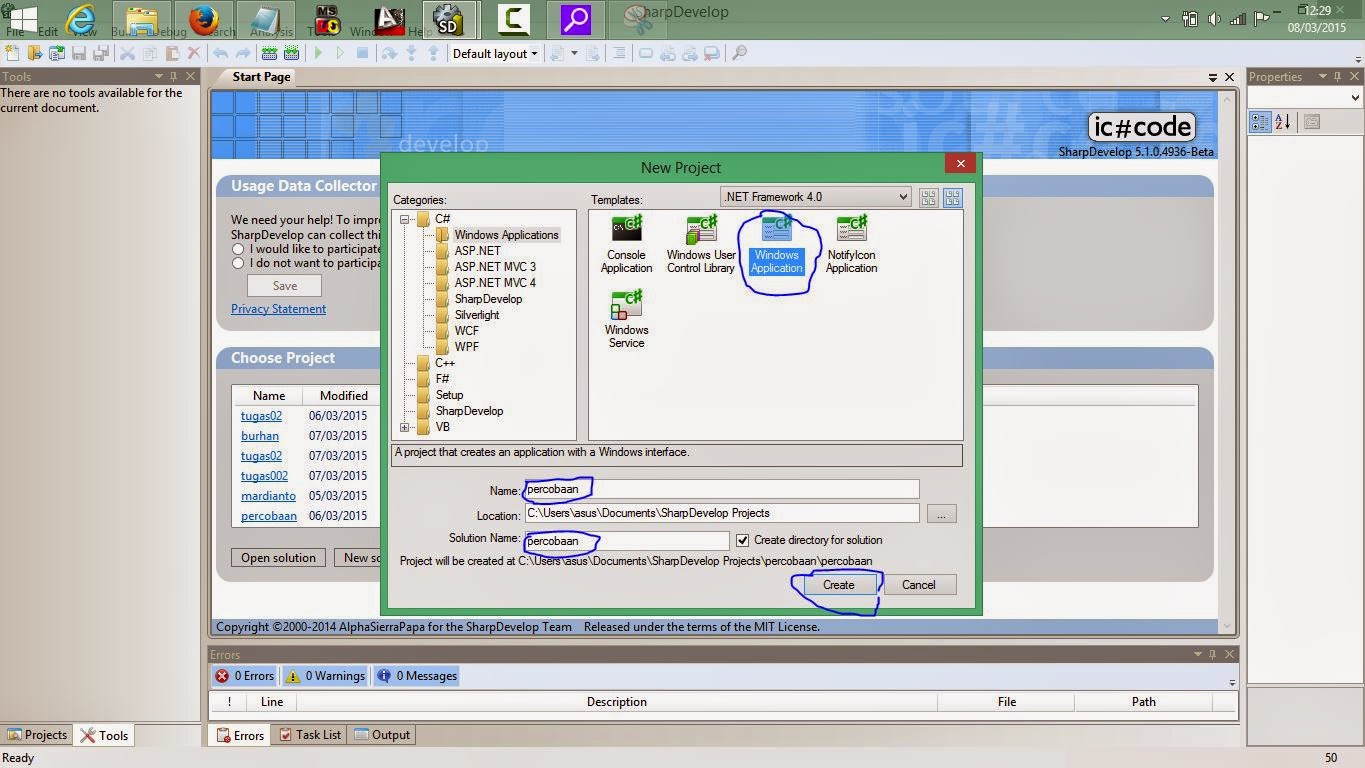Open the .NET Framework 4.0 dropdown
1365x768 pixels.
[x=816, y=197]
